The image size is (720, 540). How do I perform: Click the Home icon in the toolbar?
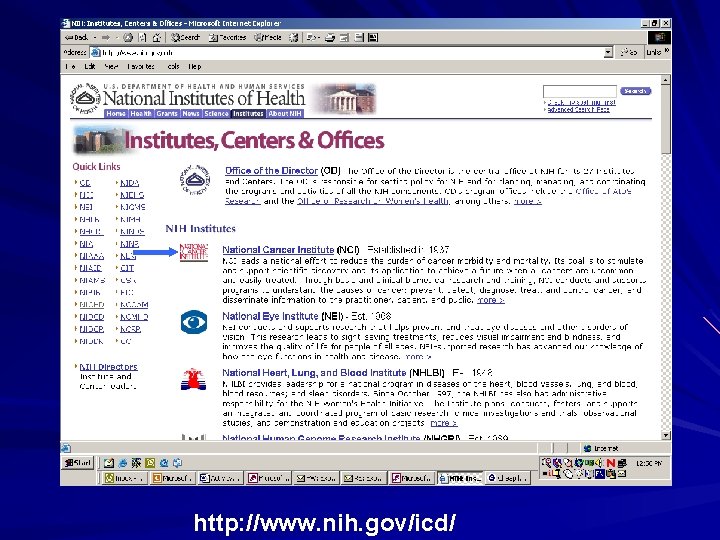157,38
